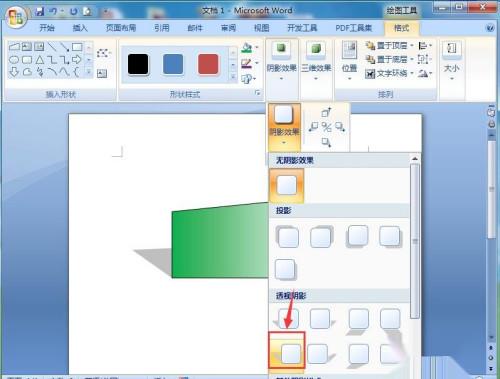Image resolution: width=500 pixels, height=379 pixels.
Task: Toggle shadow on/off percent icon
Action: point(327,127)
